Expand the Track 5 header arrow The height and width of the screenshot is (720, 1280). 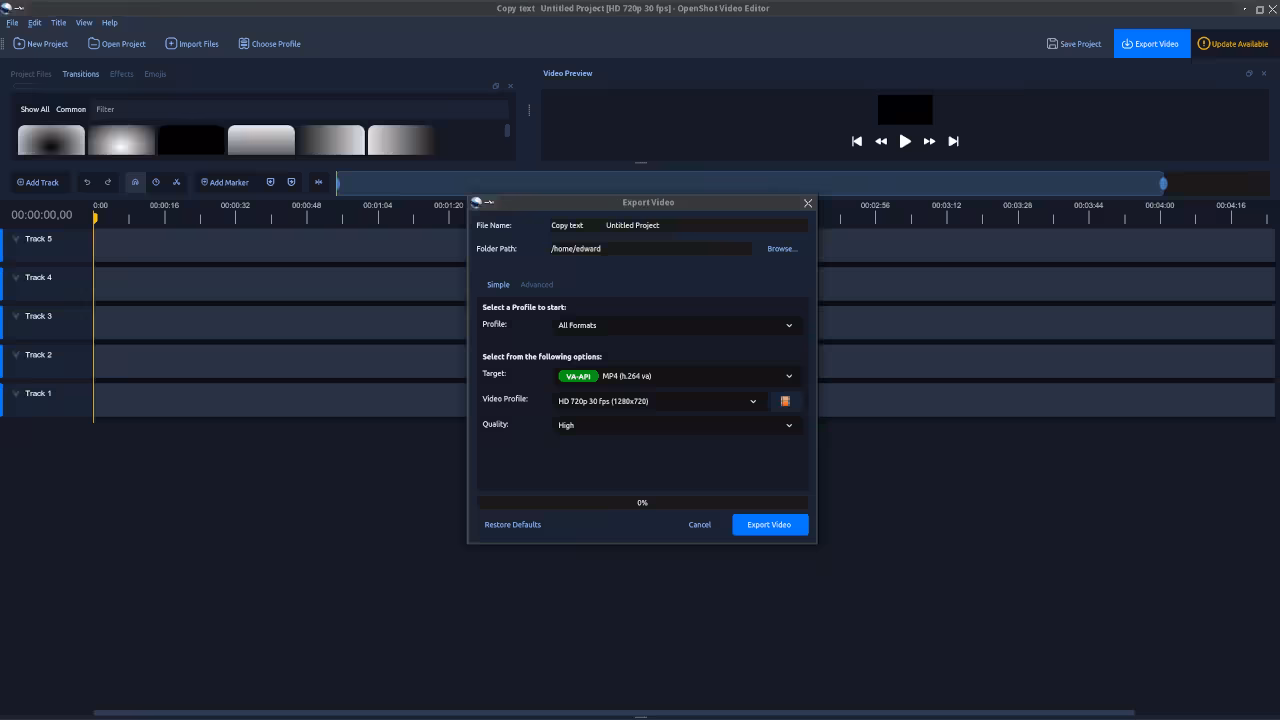click(15, 239)
